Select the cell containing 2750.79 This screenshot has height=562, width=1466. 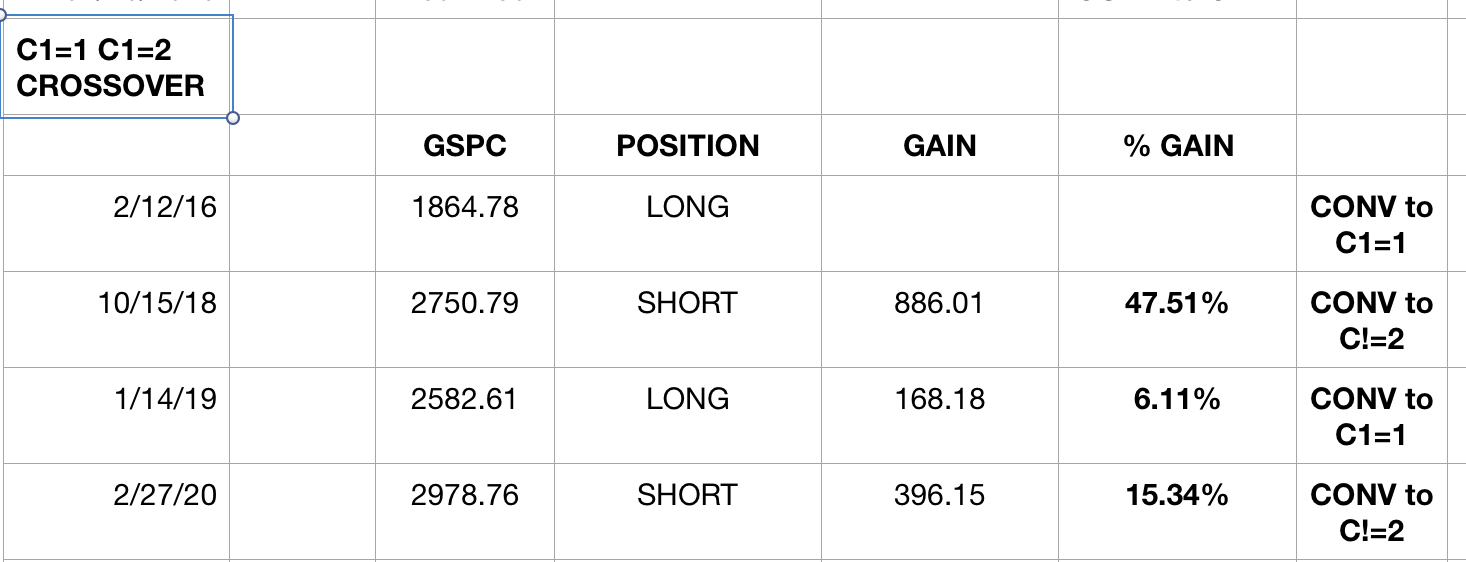point(465,303)
